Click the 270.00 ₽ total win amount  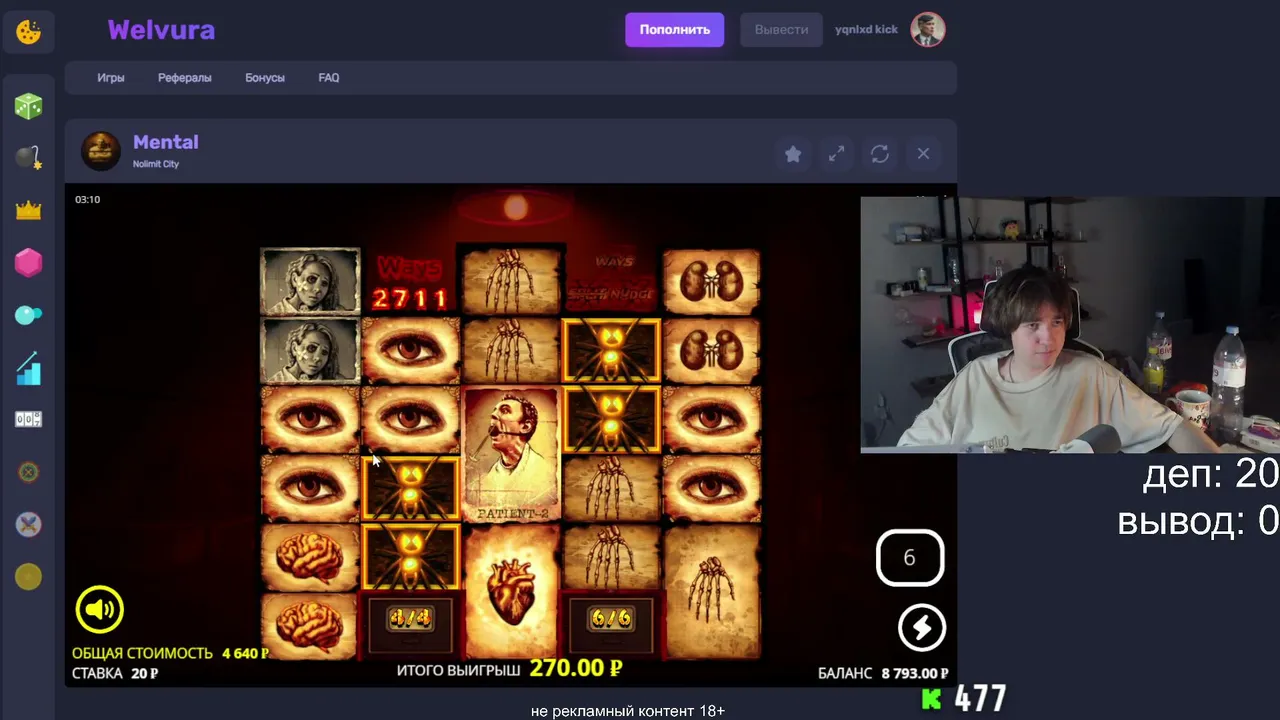(x=576, y=668)
